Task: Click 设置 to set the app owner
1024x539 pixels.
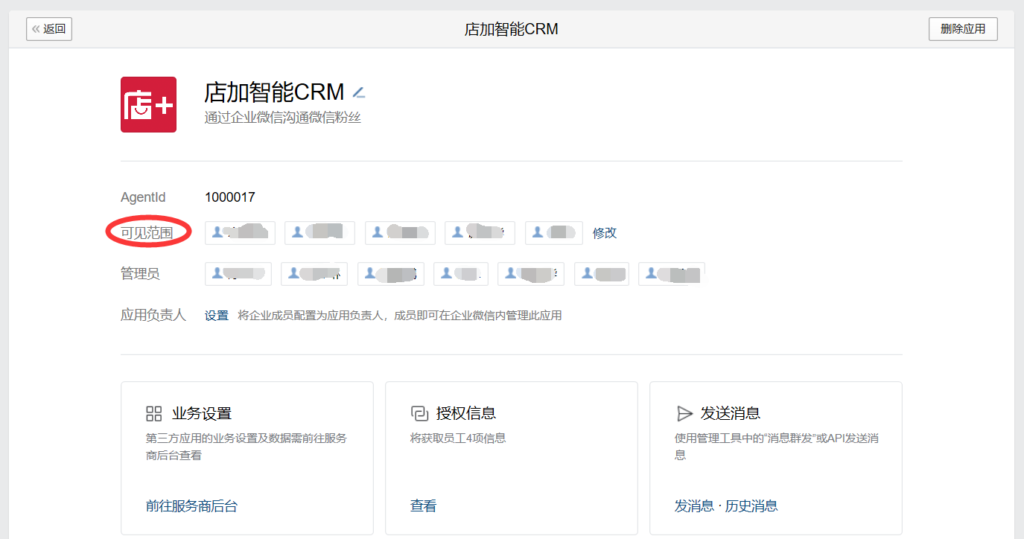Action: 216,316
